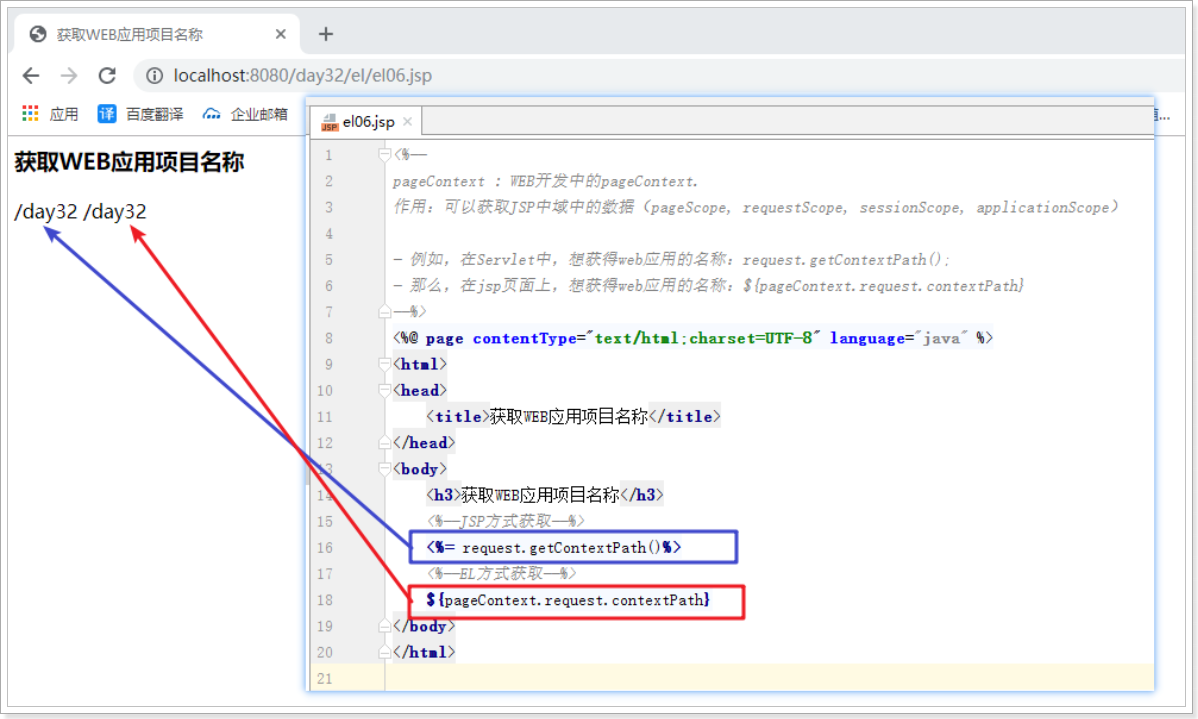Collapse the comment fold marker at line 1
Screen dimensions: 1198x719
(385, 155)
